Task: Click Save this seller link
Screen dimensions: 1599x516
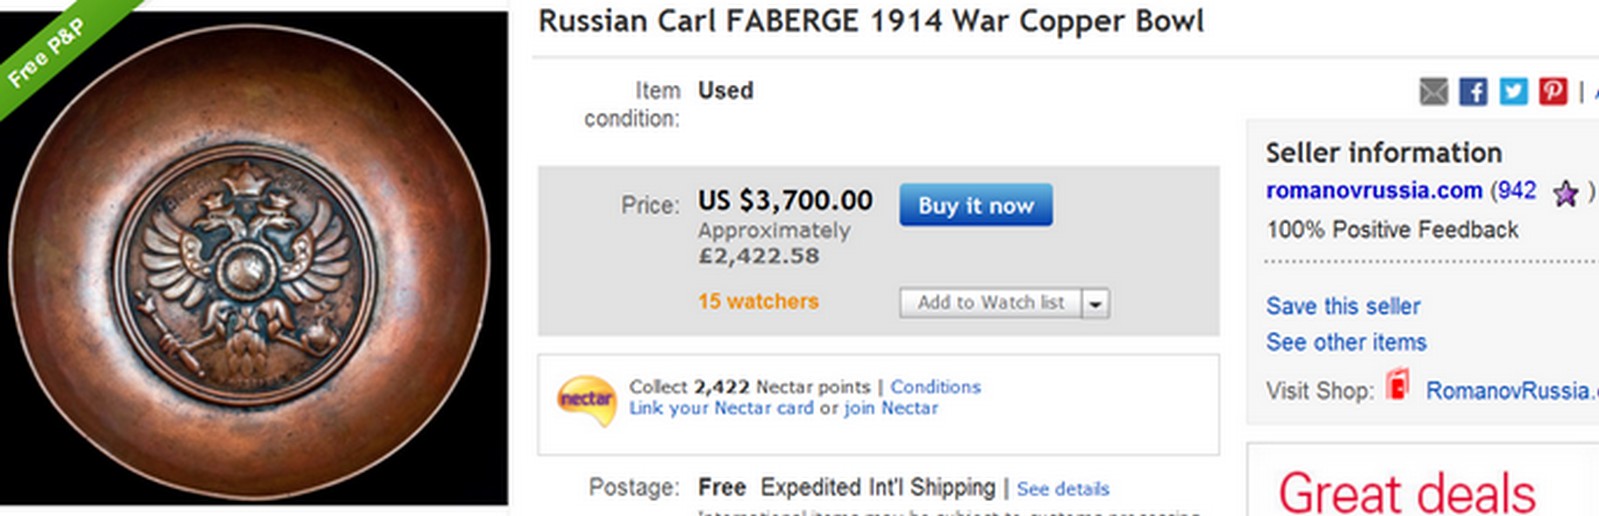Action: tap(1342, 306)
